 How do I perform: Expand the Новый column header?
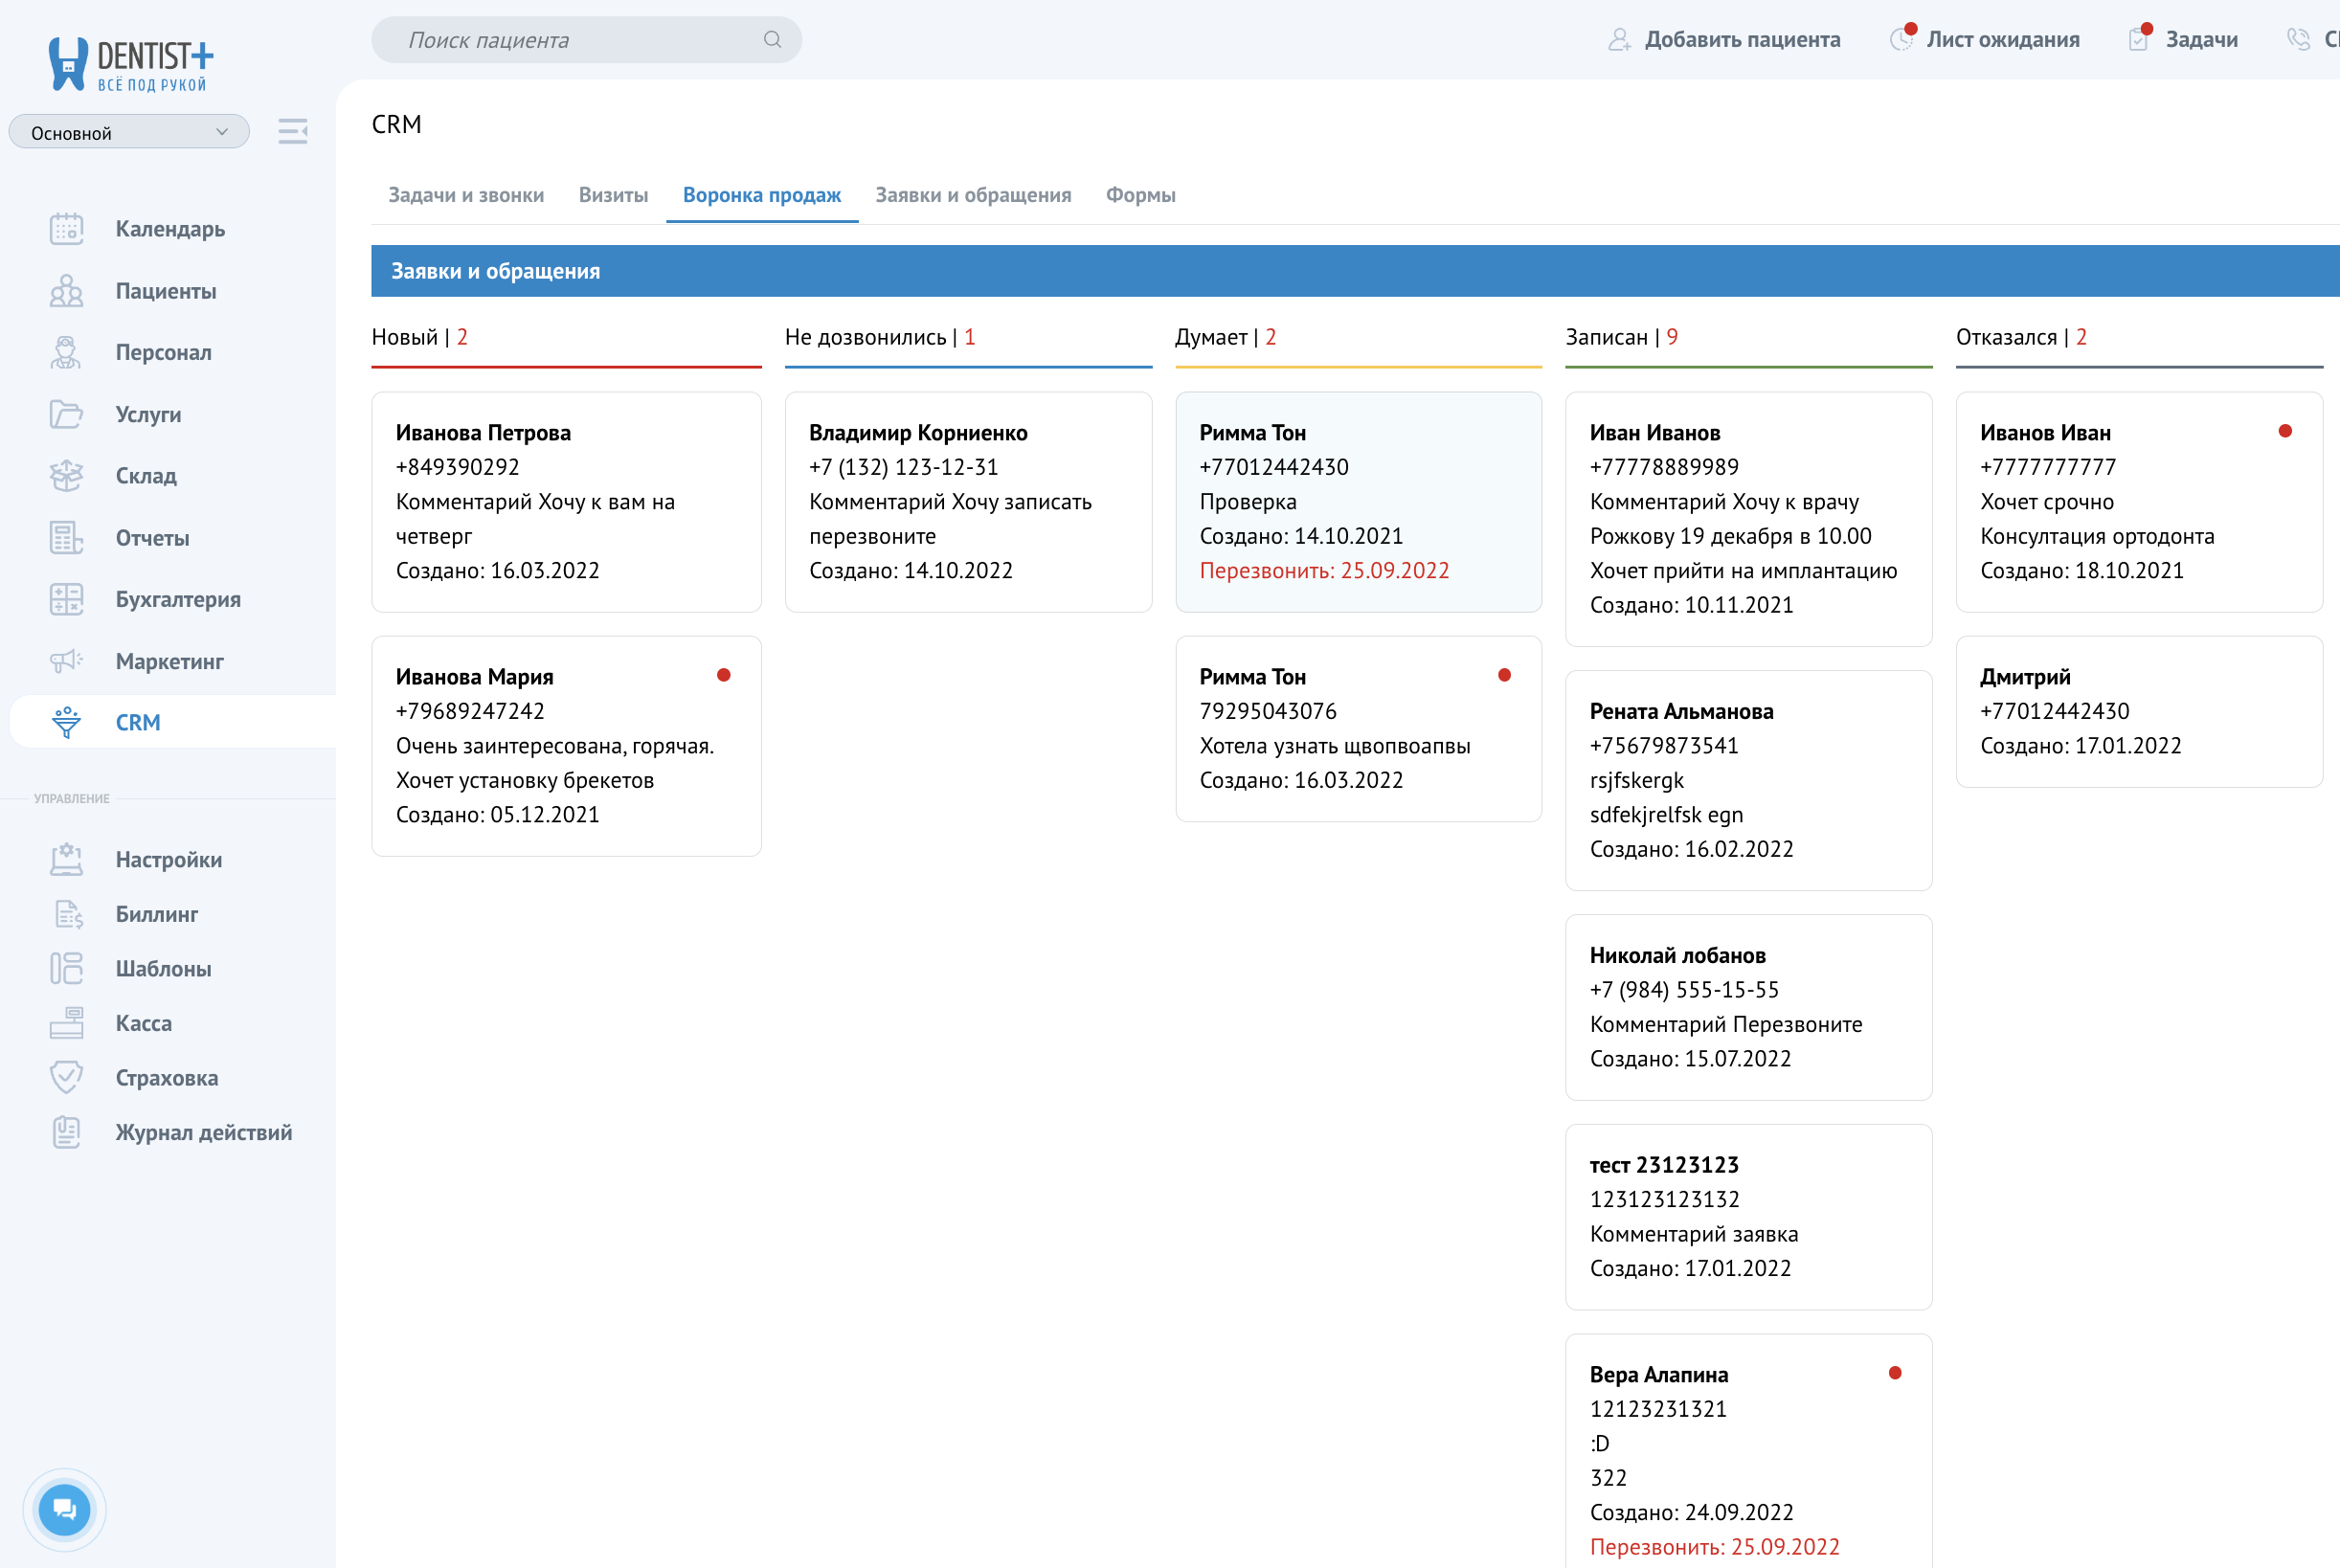pyautogui.click(x=419, y=337)
